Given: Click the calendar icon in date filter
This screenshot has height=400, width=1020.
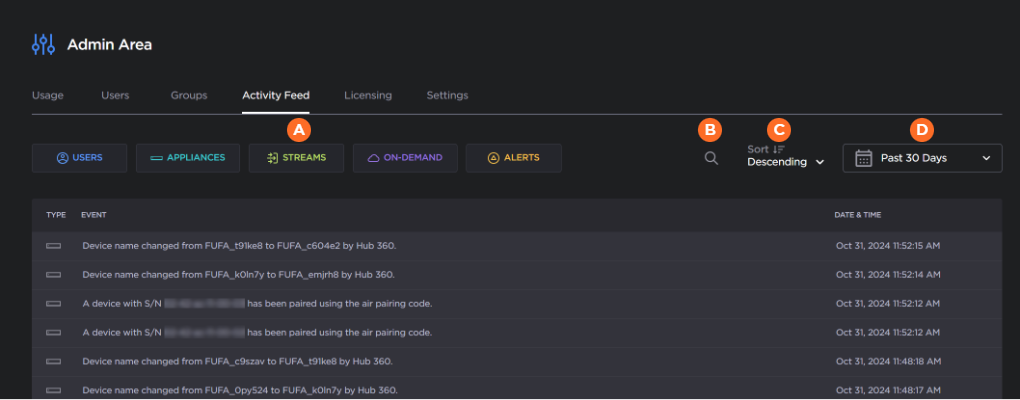Looking at the screenshot, I should coord(864,158).
